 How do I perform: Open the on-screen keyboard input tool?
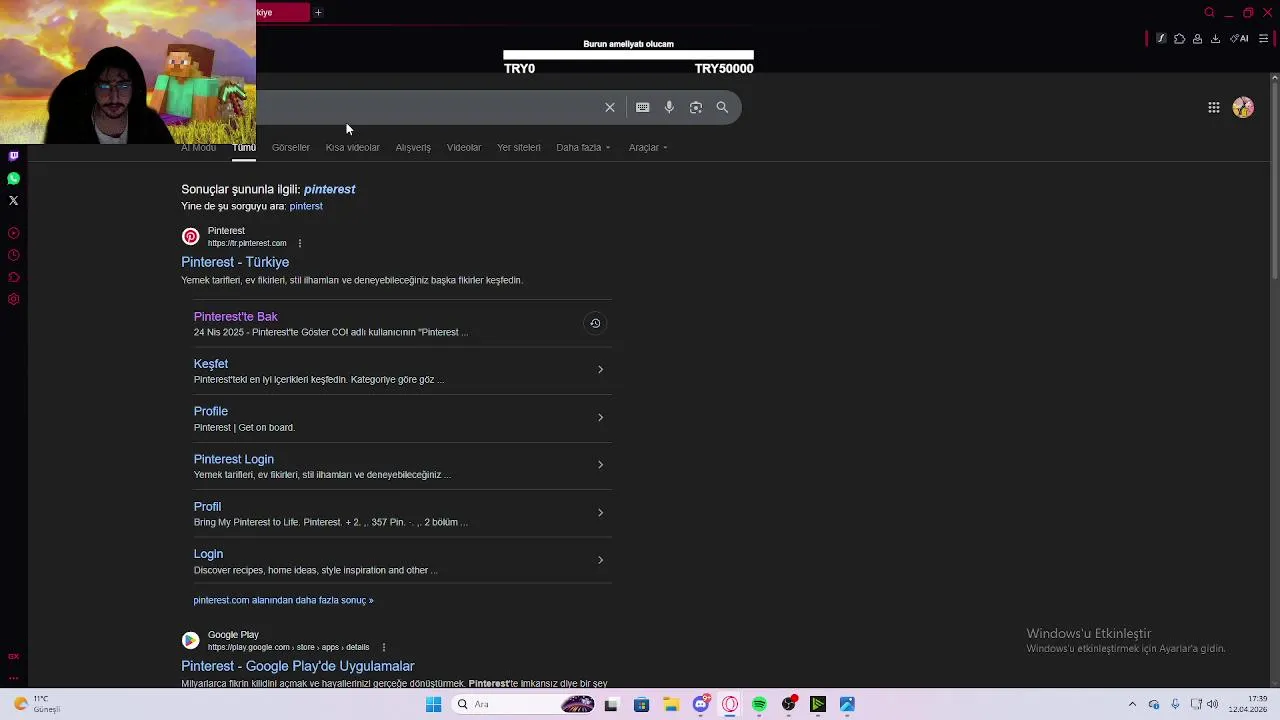[643, 107]
